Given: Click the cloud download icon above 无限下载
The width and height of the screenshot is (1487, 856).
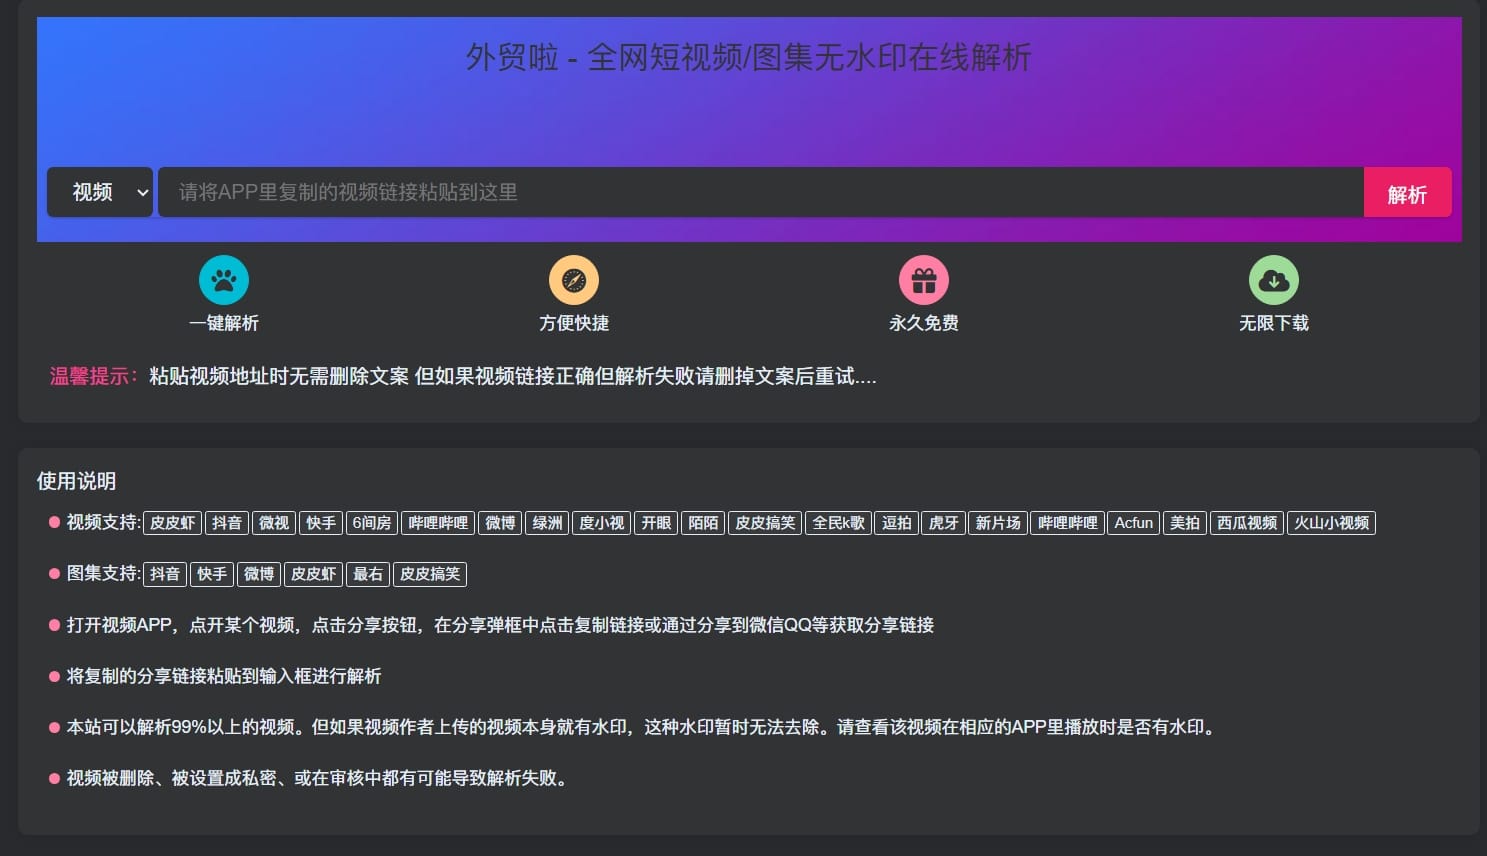Looking at the screenshot, I should pos(1273,280).
